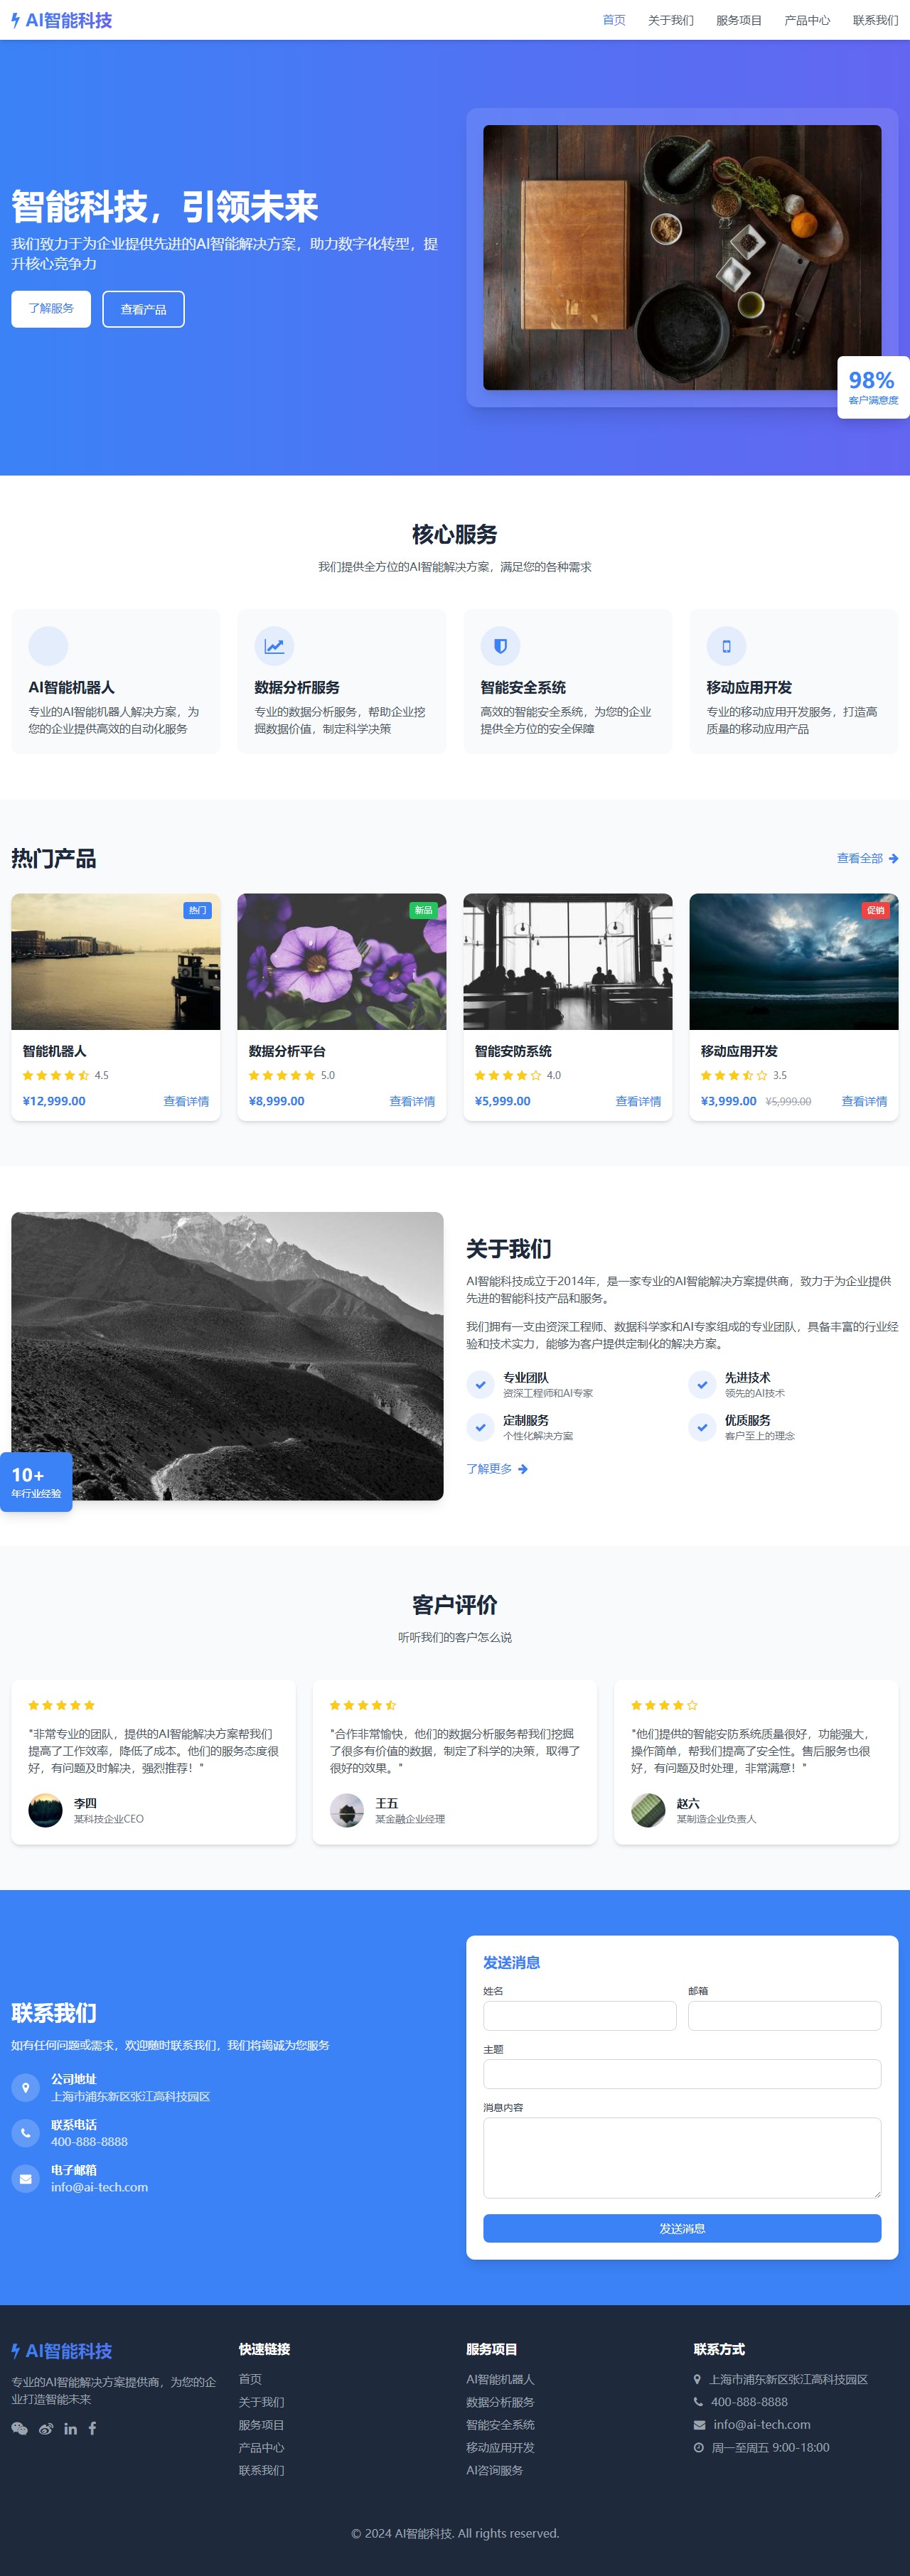Click the arrow icon after 了解更多
The image size is (910, 2576).
pos(523,1469)
